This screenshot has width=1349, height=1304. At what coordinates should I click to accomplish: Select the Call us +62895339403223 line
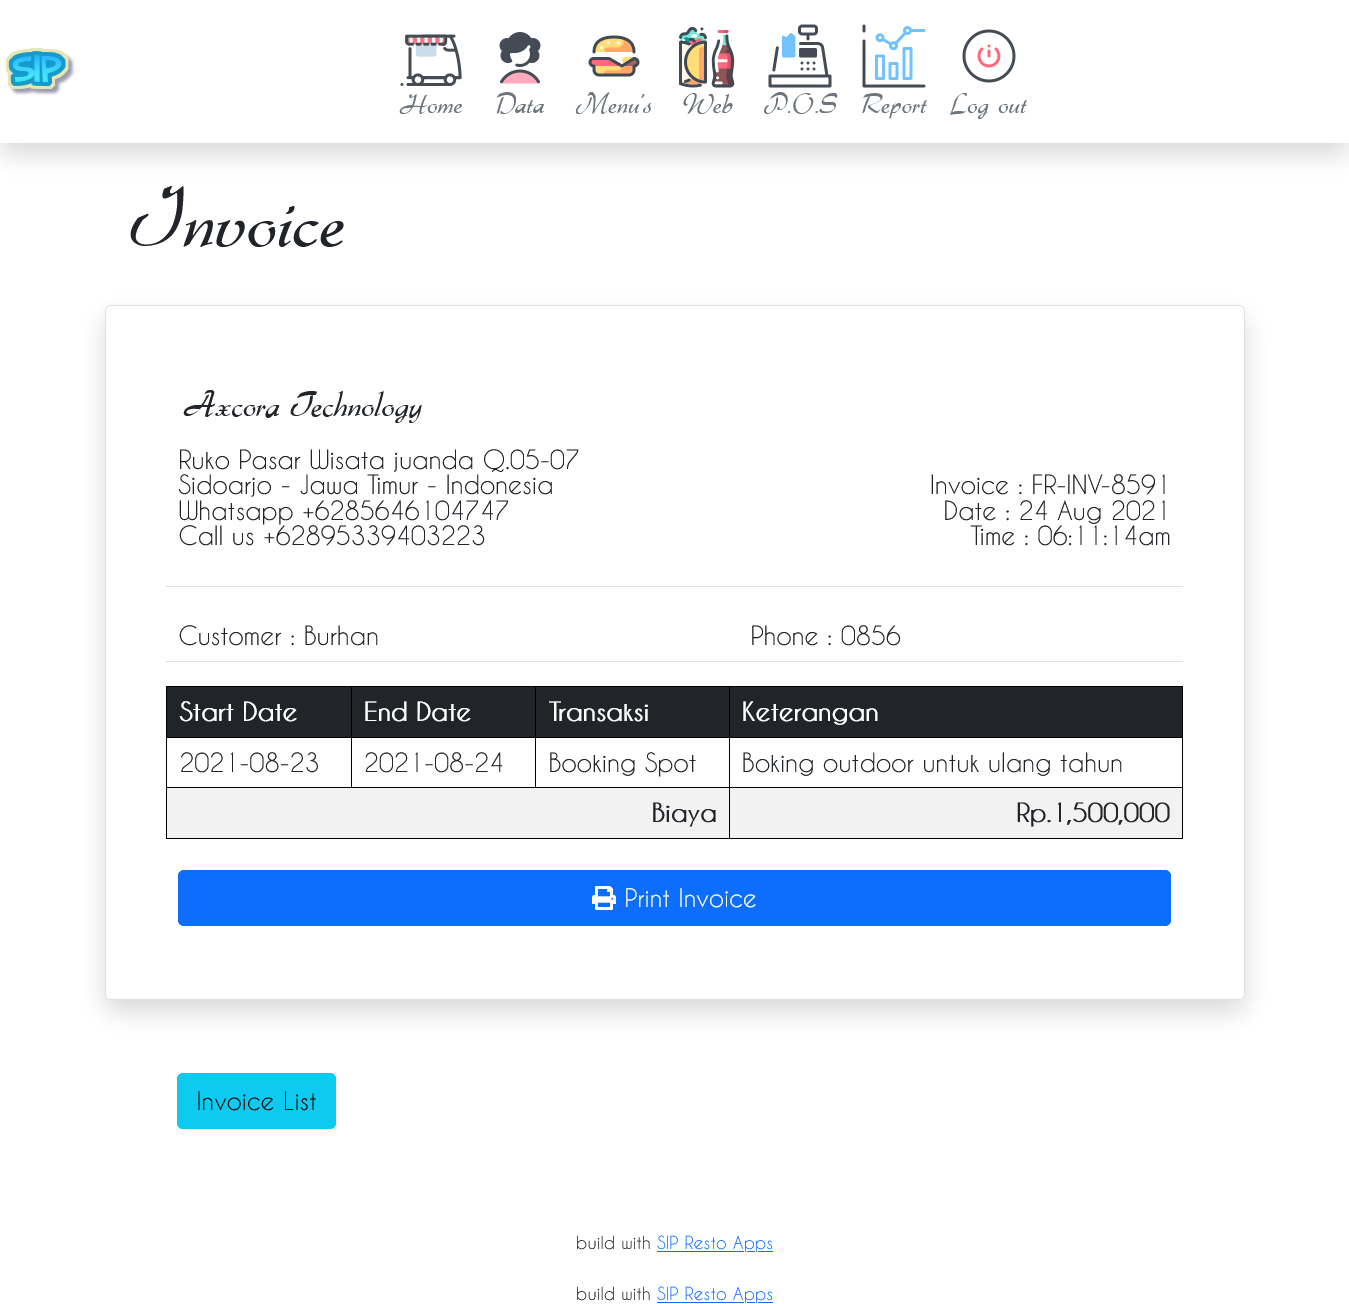tap(331, 536)
